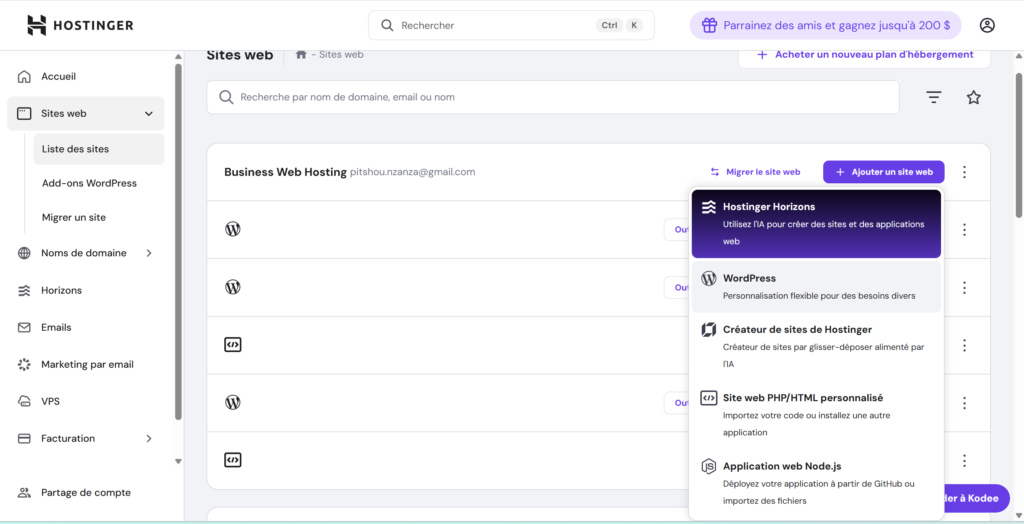Click the Hostinger logo in header
This screenshot has width=1024, height=524.
[80, 25]
